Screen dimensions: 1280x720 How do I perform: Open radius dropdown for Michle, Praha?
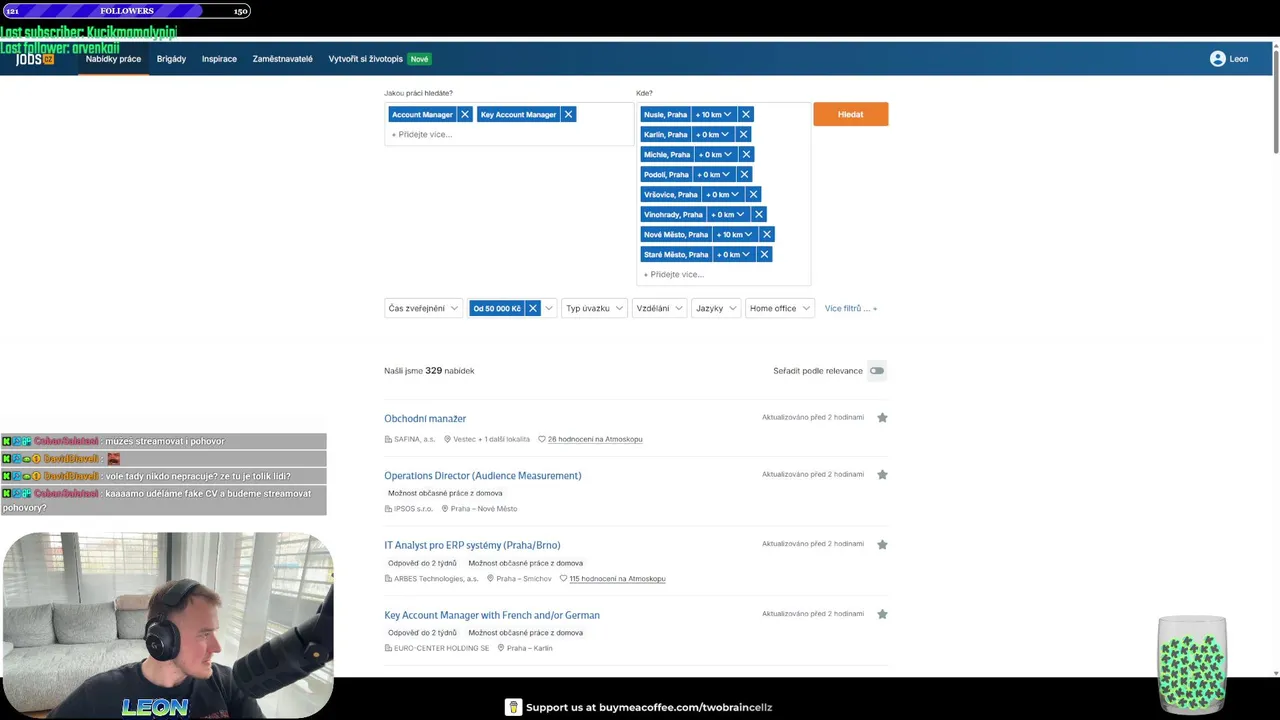point(716,155)
